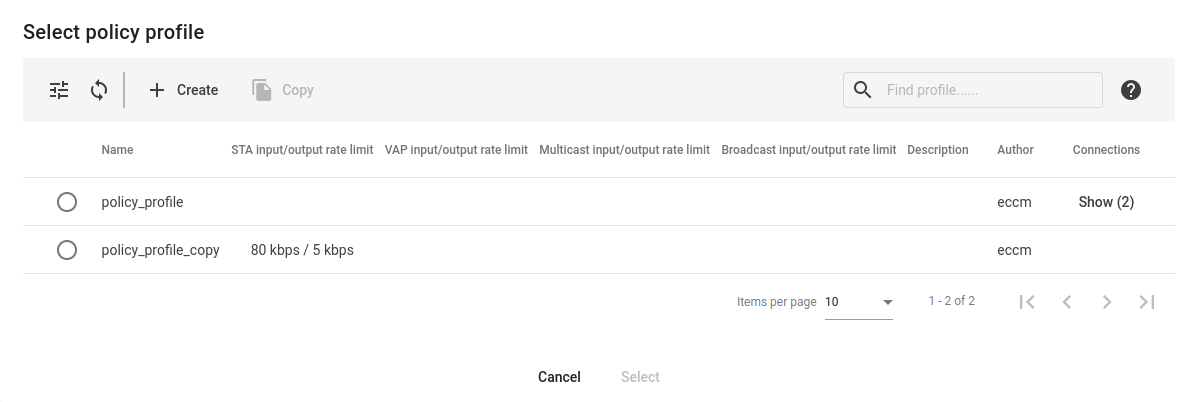
Task: Click the Name column header
Action: [x=117, y=150]
